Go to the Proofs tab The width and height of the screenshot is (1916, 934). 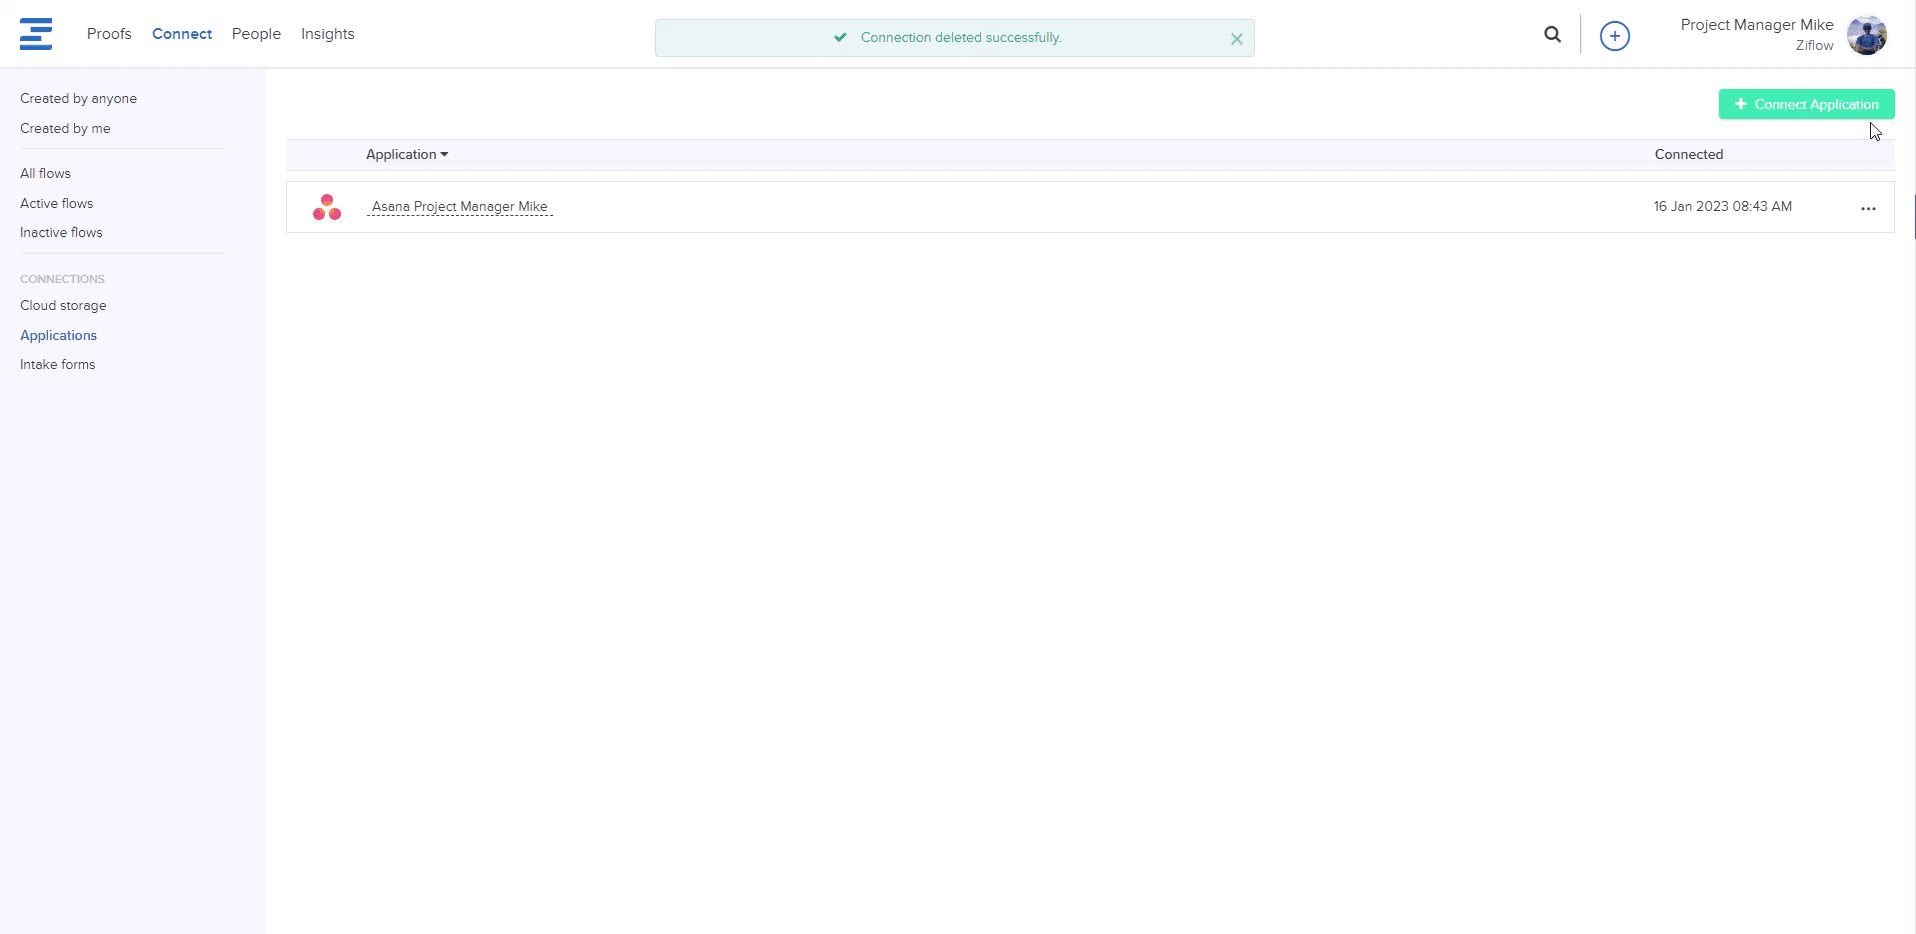(109, 34)
